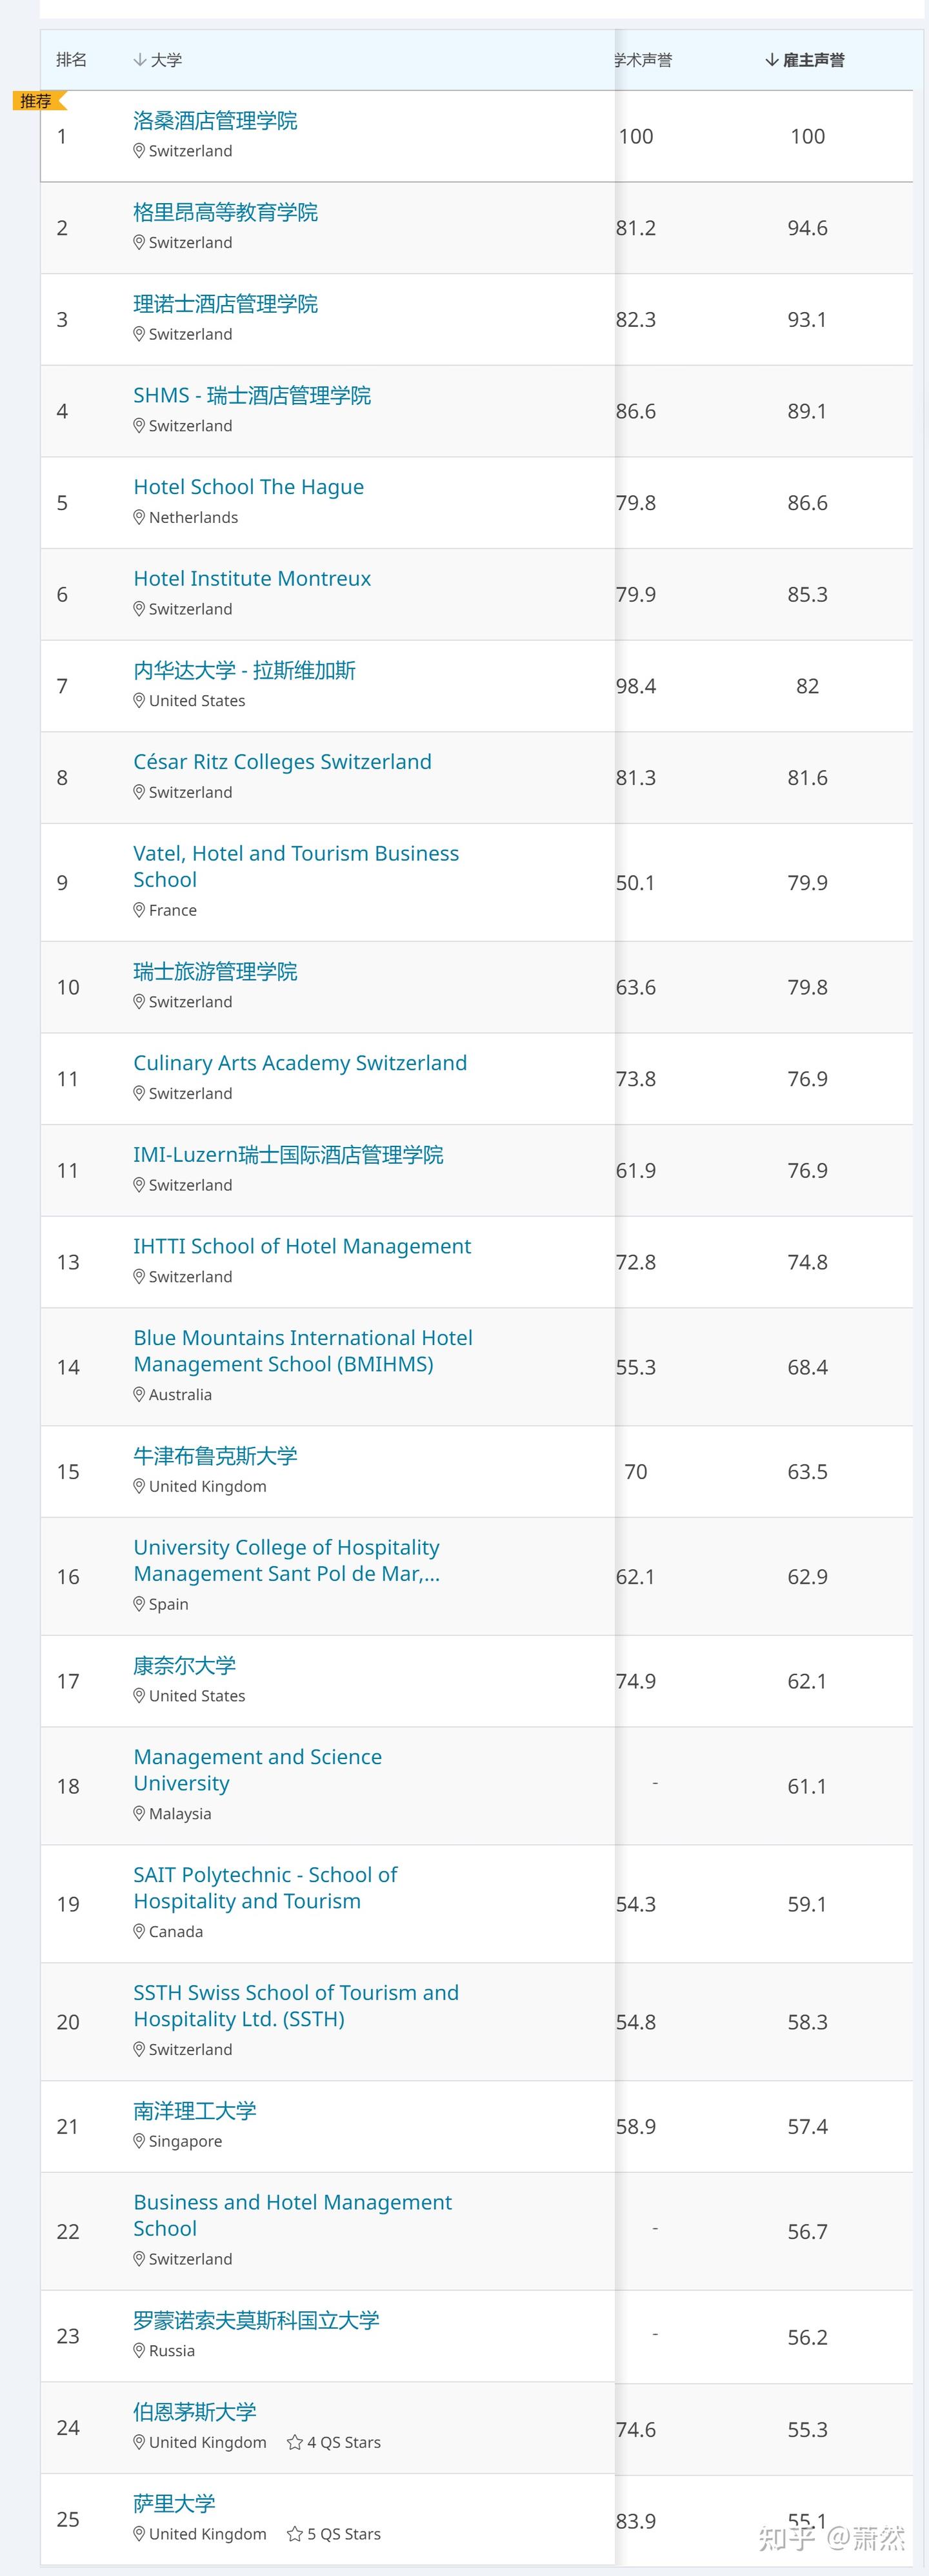Screen dimensions: 929x2576
Task: Click employer score 93.1
Action: (807, 319)
